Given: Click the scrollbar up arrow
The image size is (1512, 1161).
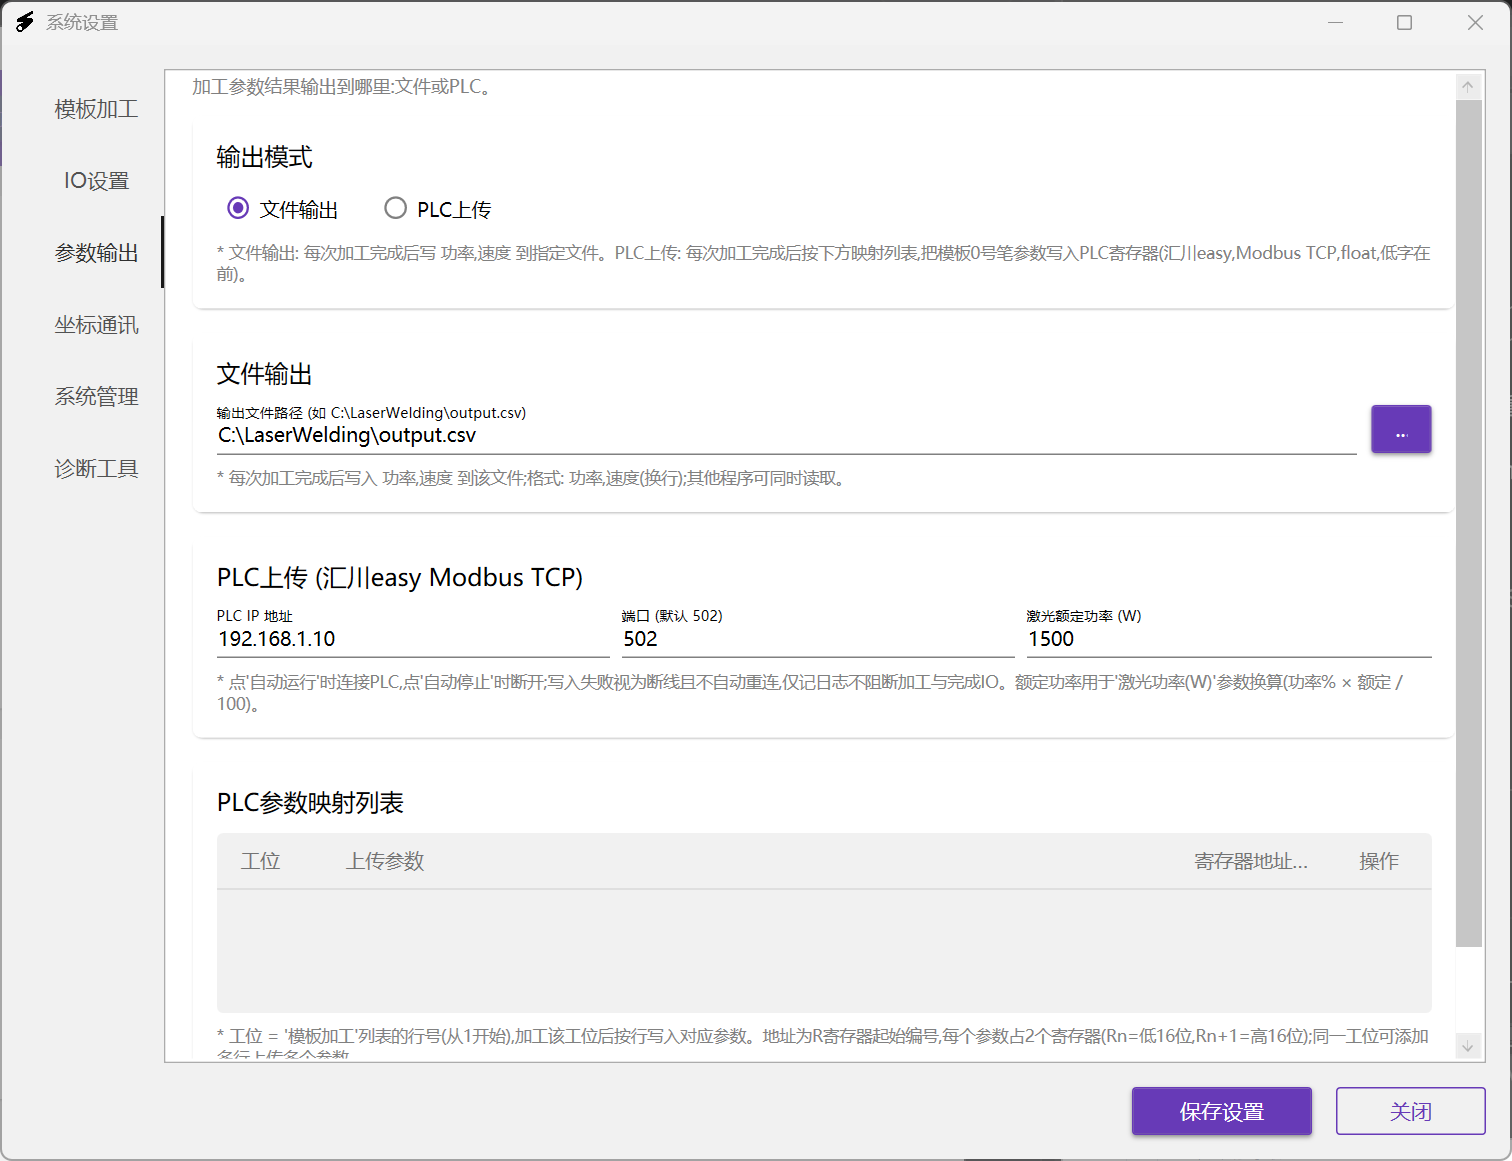Looking at the screenshot, I should tap(1468, 86).
